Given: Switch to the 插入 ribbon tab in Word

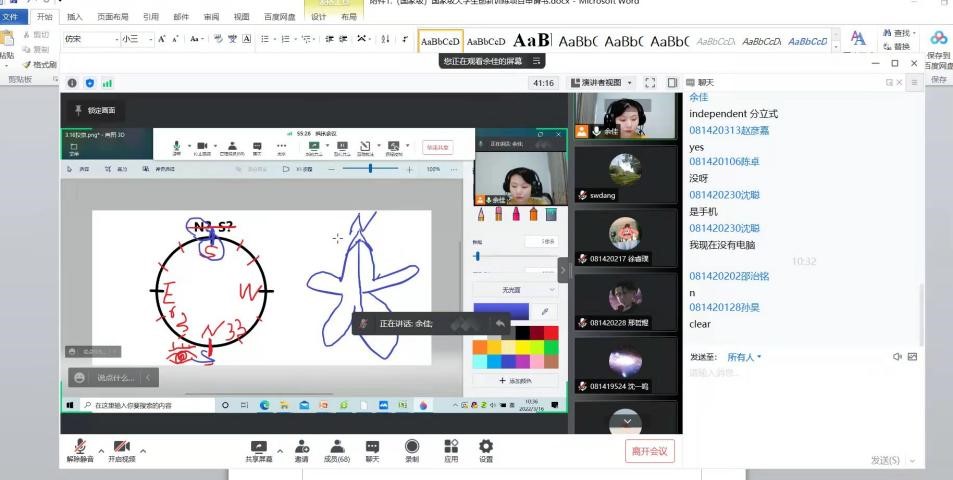Looking at the screenshot, I should pos(75,17).
